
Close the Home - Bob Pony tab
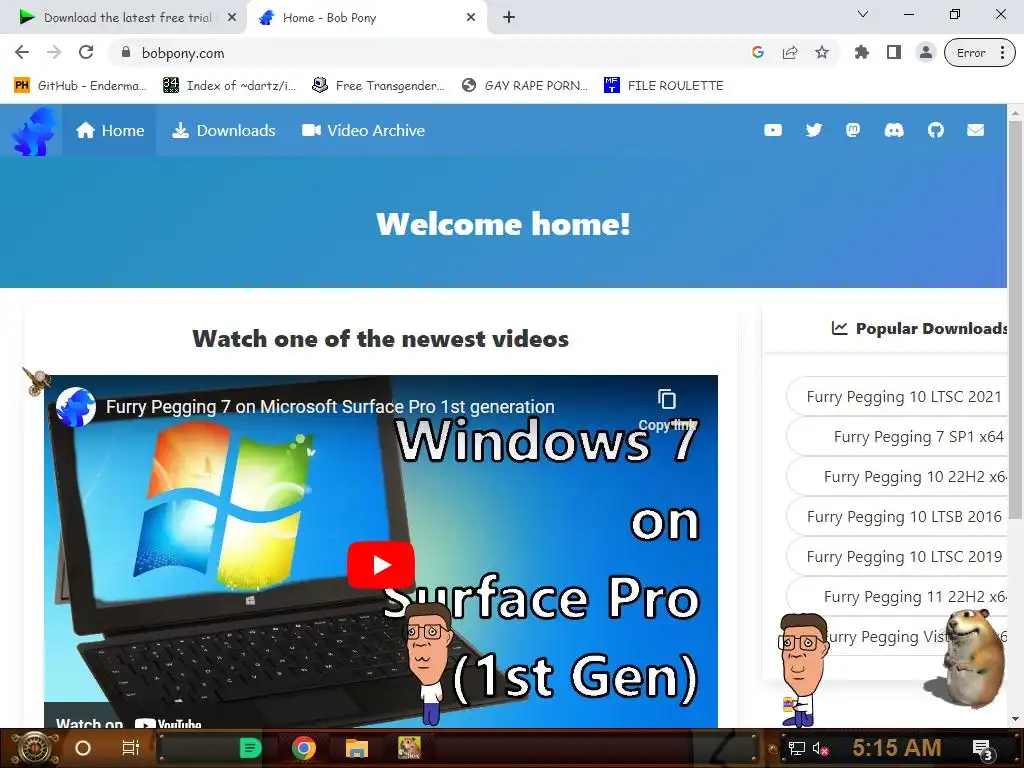pyautogui.click(x=471, y=18)
